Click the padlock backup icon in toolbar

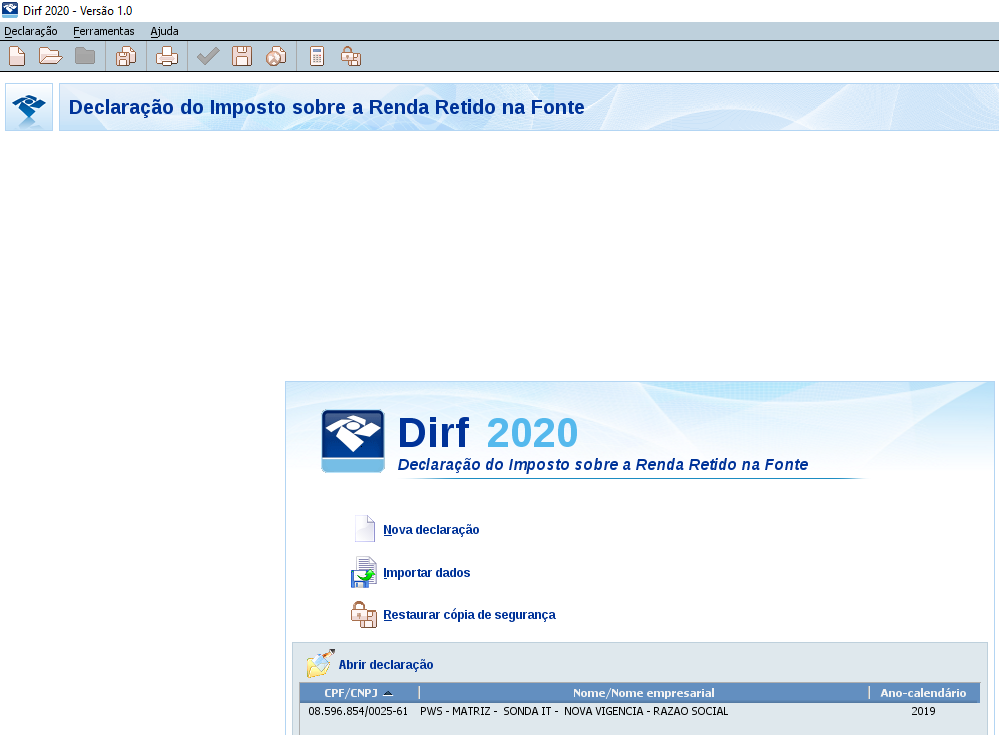point(350,57)
